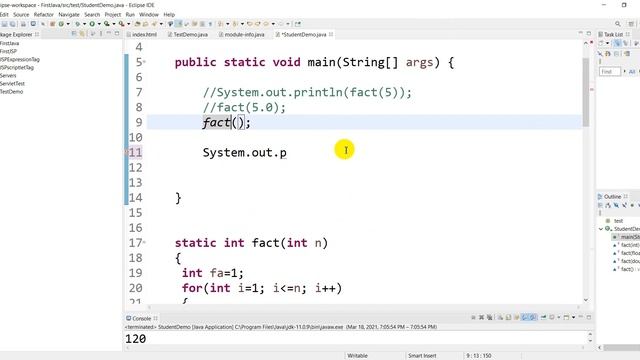640x360 pixels.
Task: Open the External Tools dropdown arrow
Action: tap(129, 24)
